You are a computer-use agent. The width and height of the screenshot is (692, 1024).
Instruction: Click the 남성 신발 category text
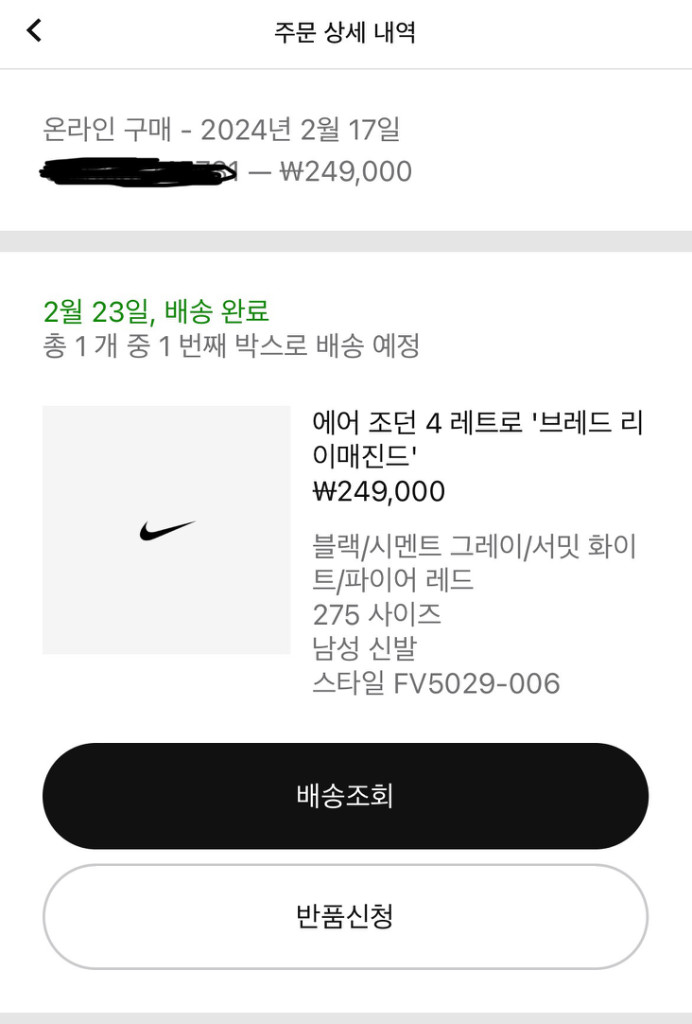click(x=363, y=649)
